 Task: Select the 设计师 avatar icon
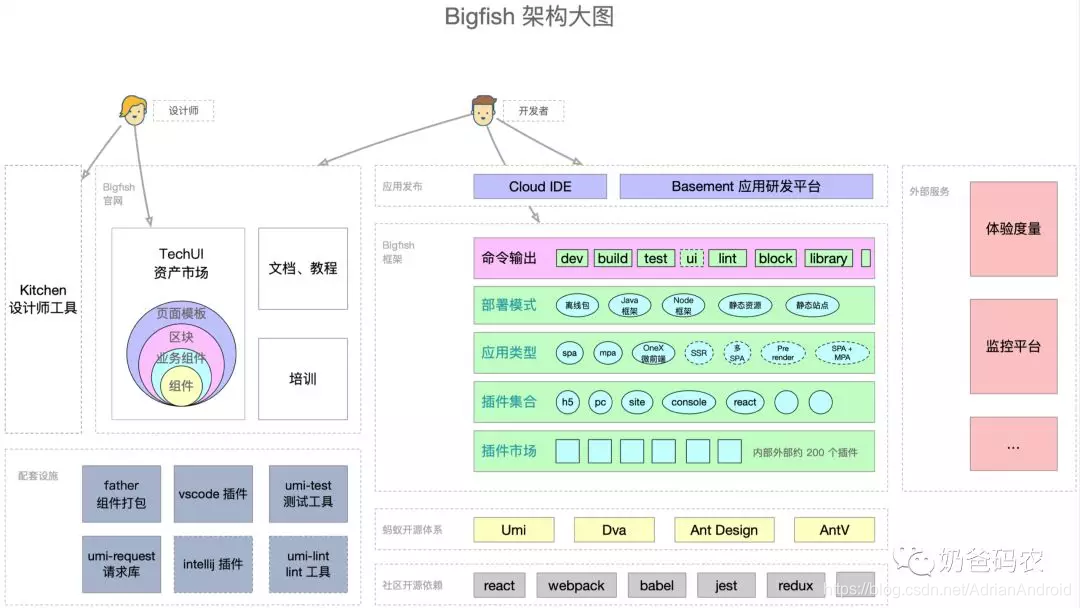135,110
